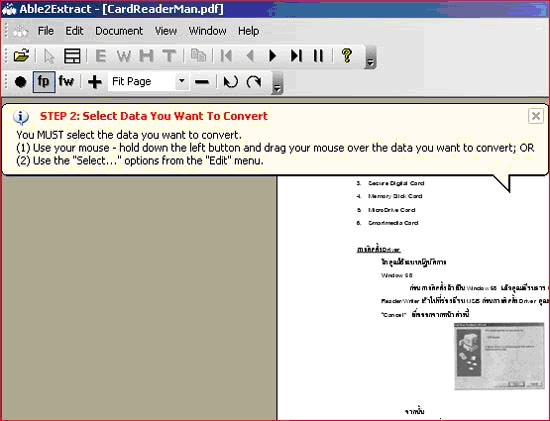Open Help via the question mark icon
The height and width of the screenshot is (421, 550).
[347, 55]
